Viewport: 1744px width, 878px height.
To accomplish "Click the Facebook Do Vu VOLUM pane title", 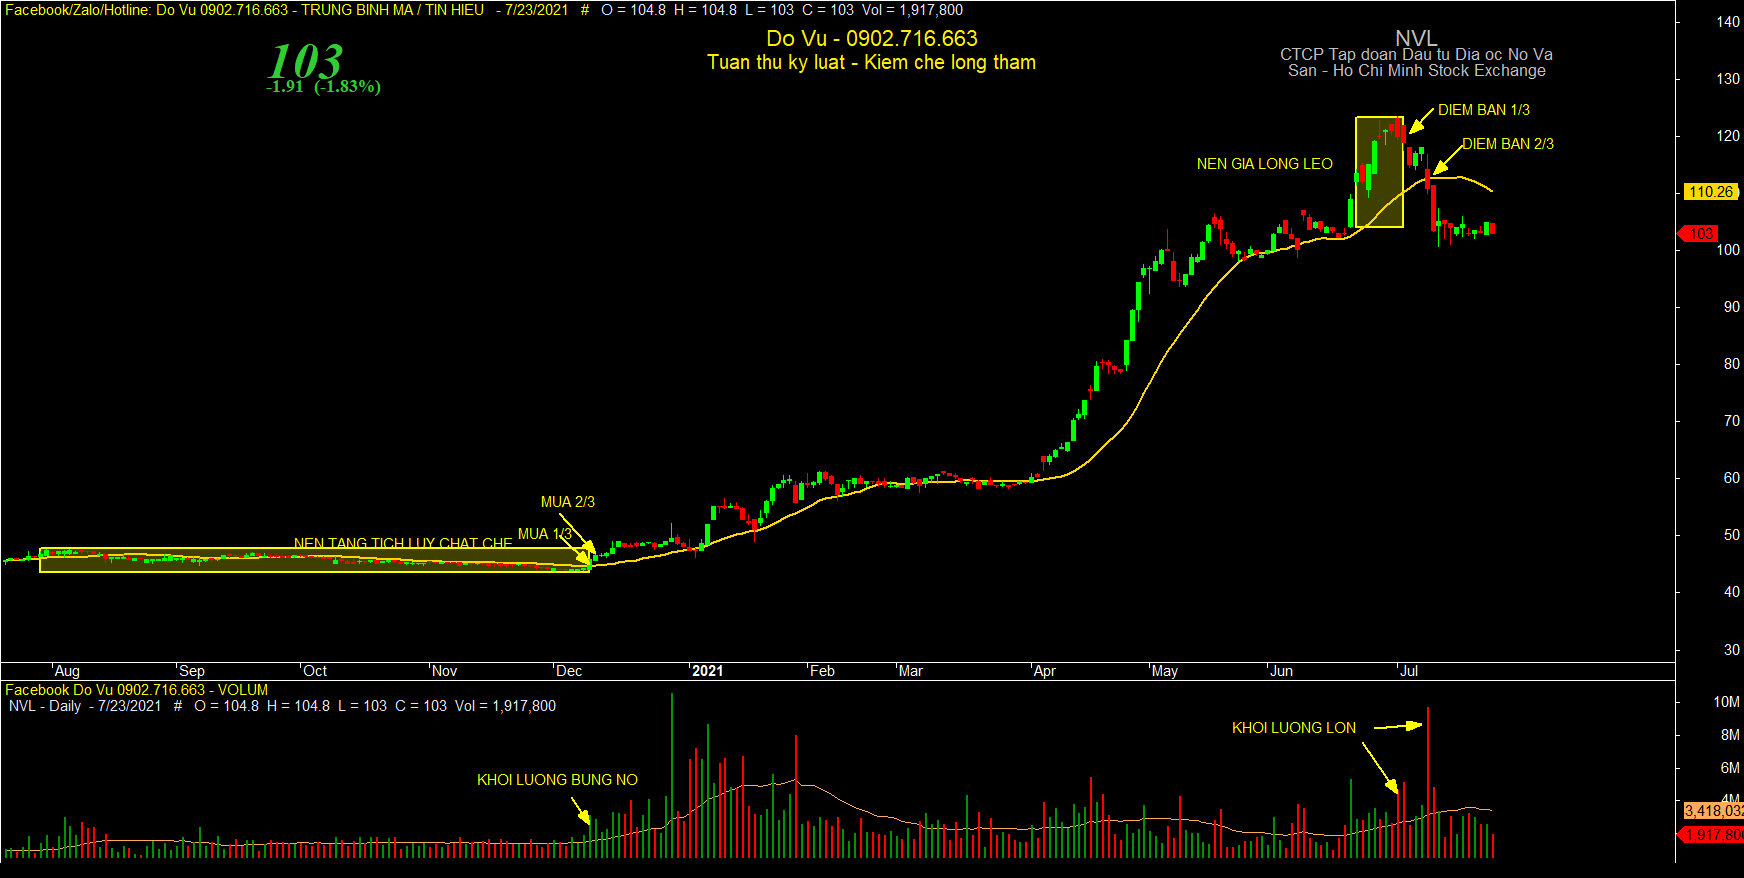I will [137, 690].
